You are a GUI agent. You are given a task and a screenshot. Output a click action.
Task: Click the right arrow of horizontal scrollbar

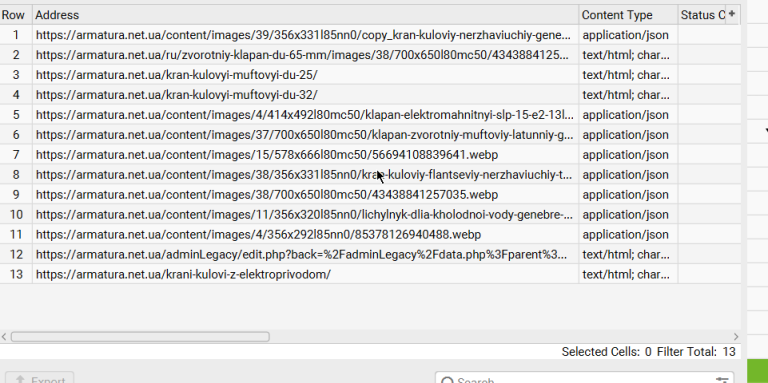pos(736,336)
